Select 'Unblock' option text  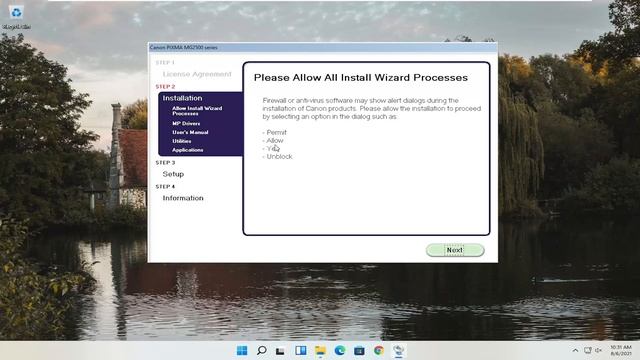point(279,156)
